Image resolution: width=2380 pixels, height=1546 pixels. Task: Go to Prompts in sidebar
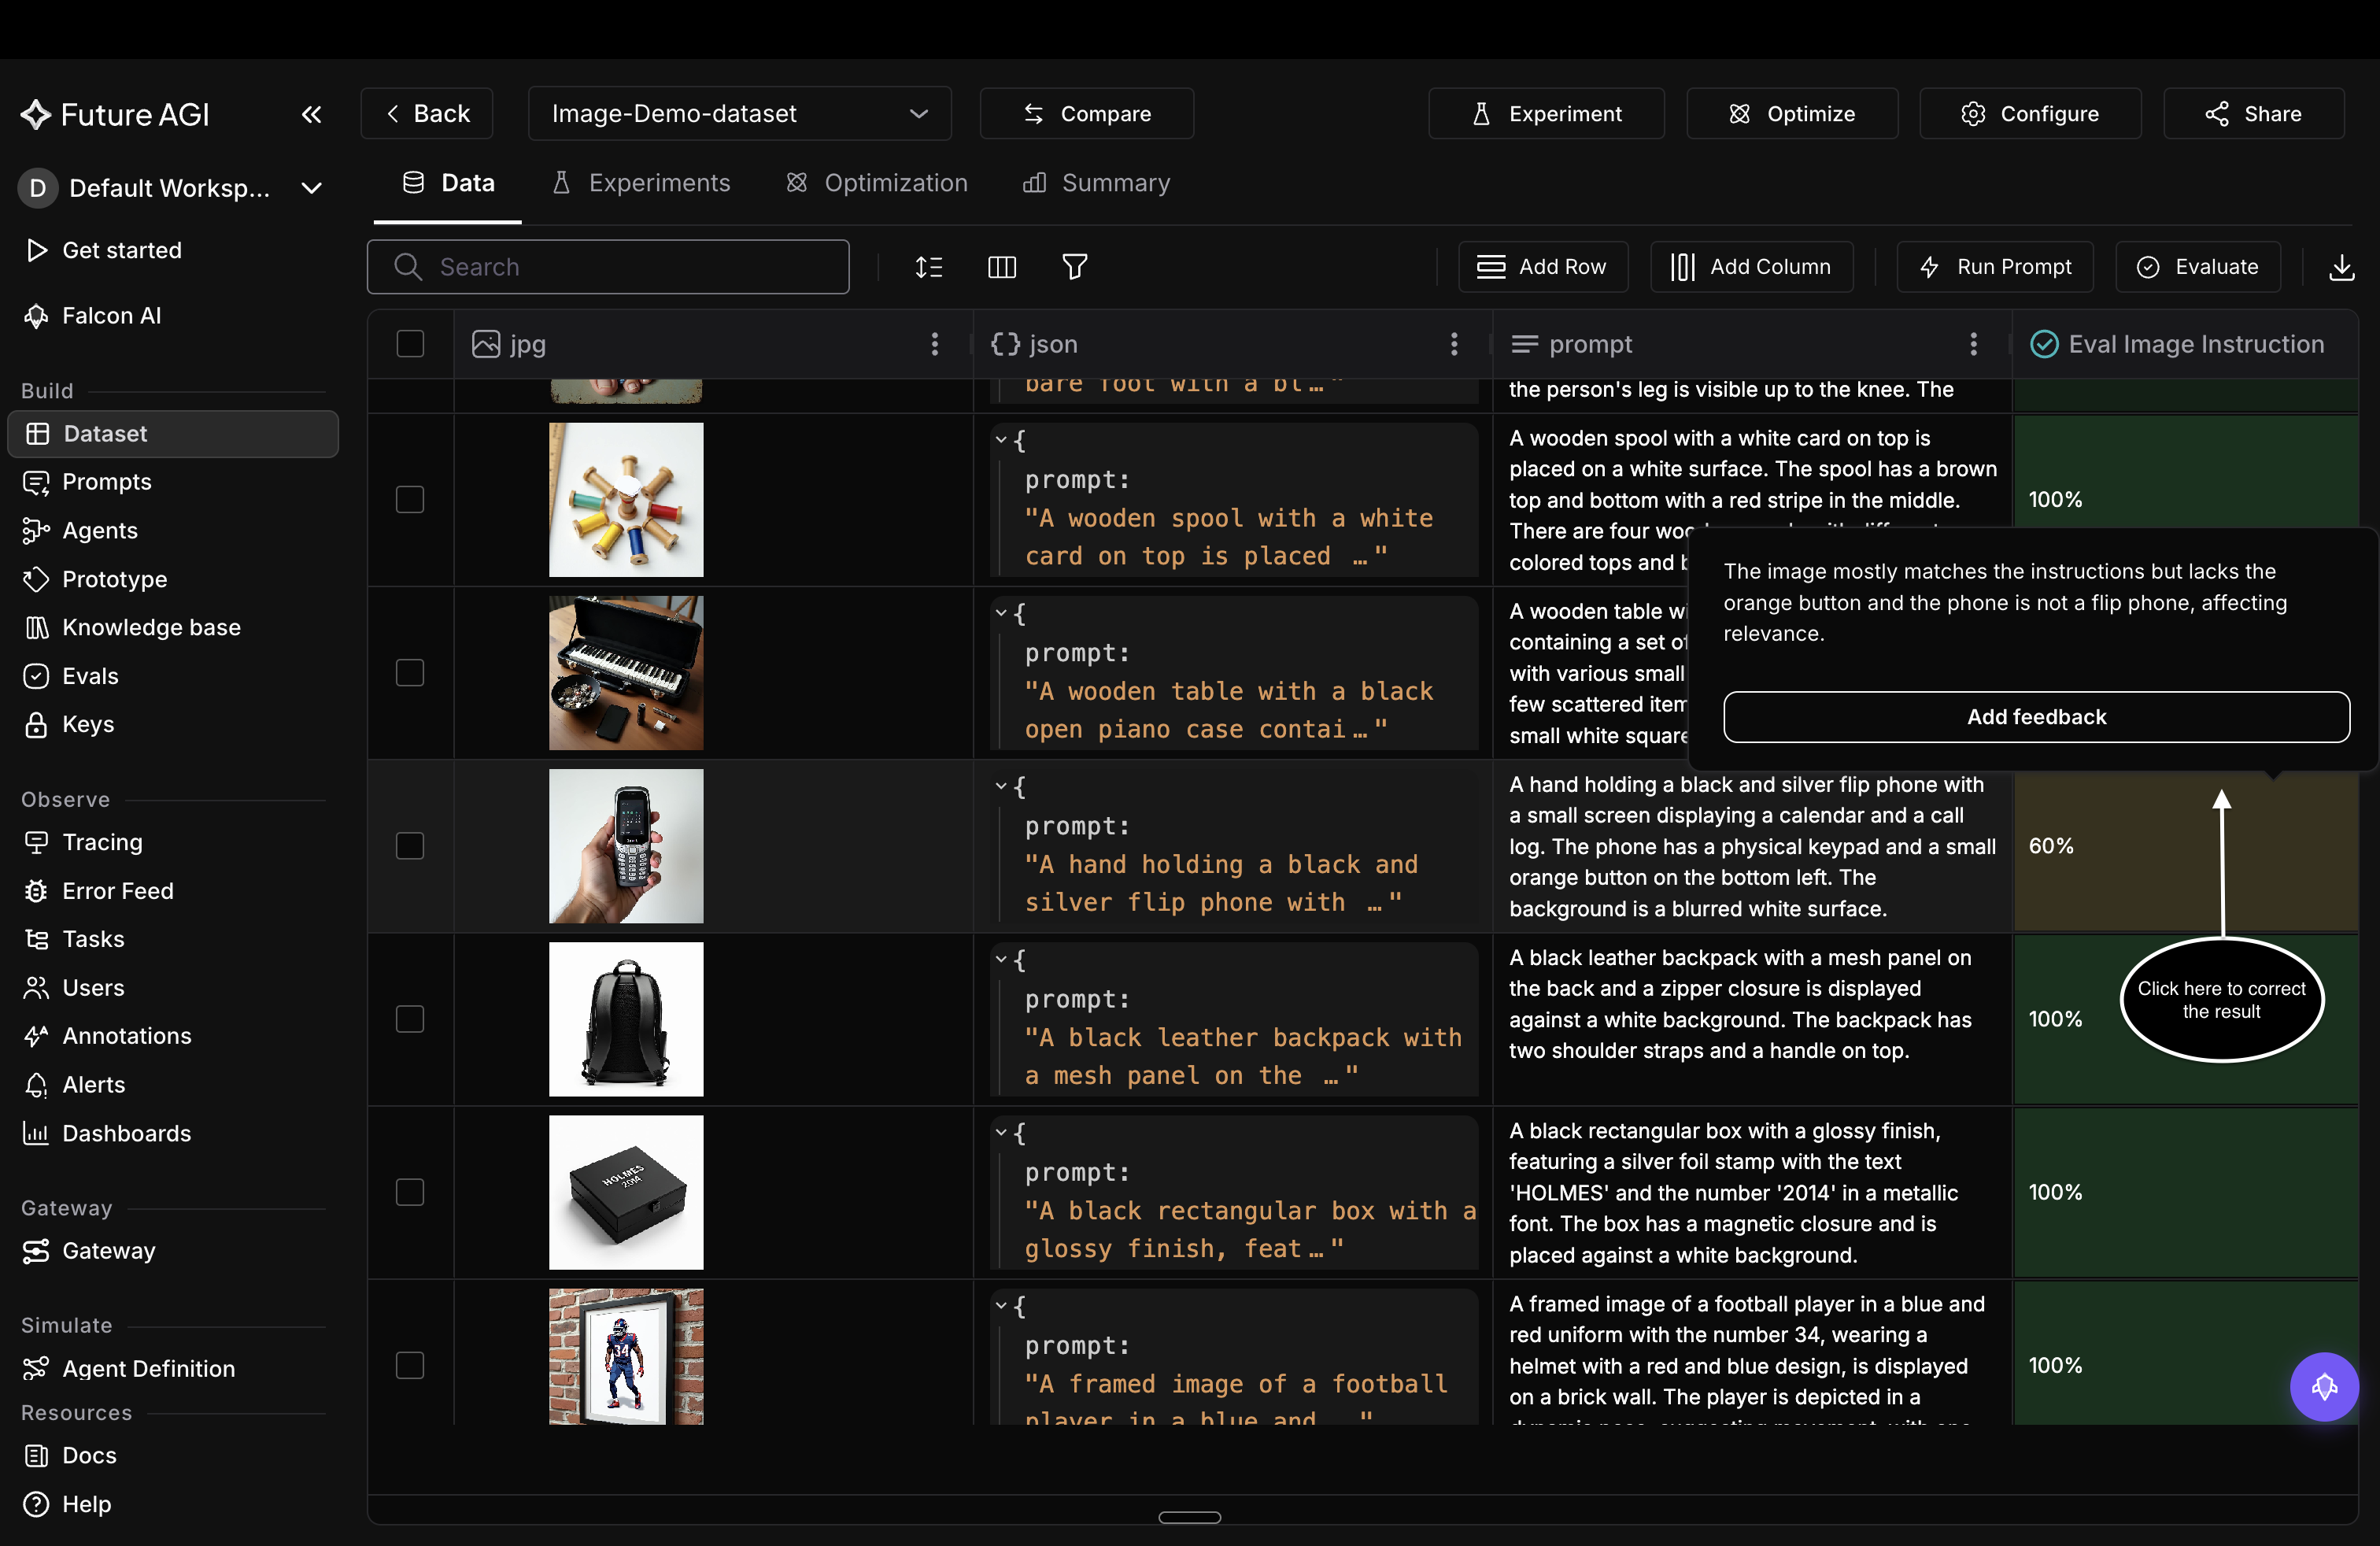click(172, 482)
